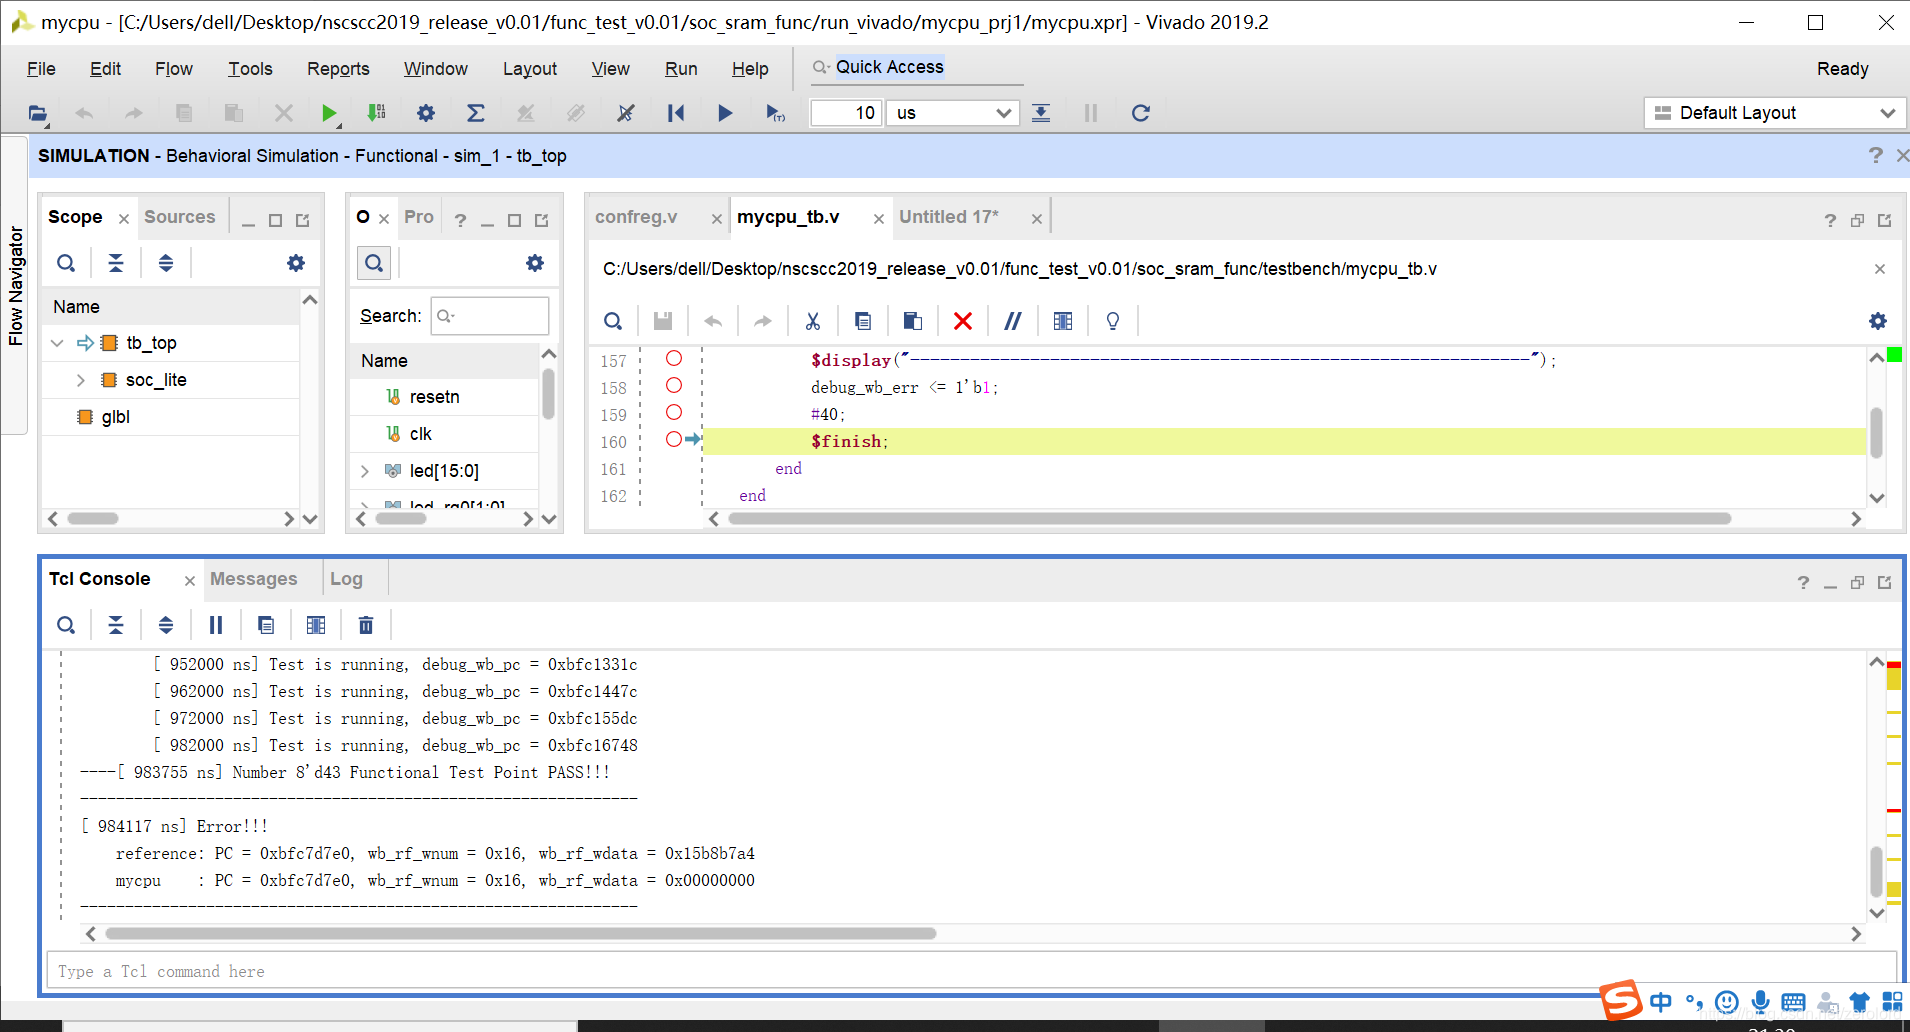Screen dimensions: 1910x1032
Task: Switch to the Sources tab
Action: click(x=180, y=217)
